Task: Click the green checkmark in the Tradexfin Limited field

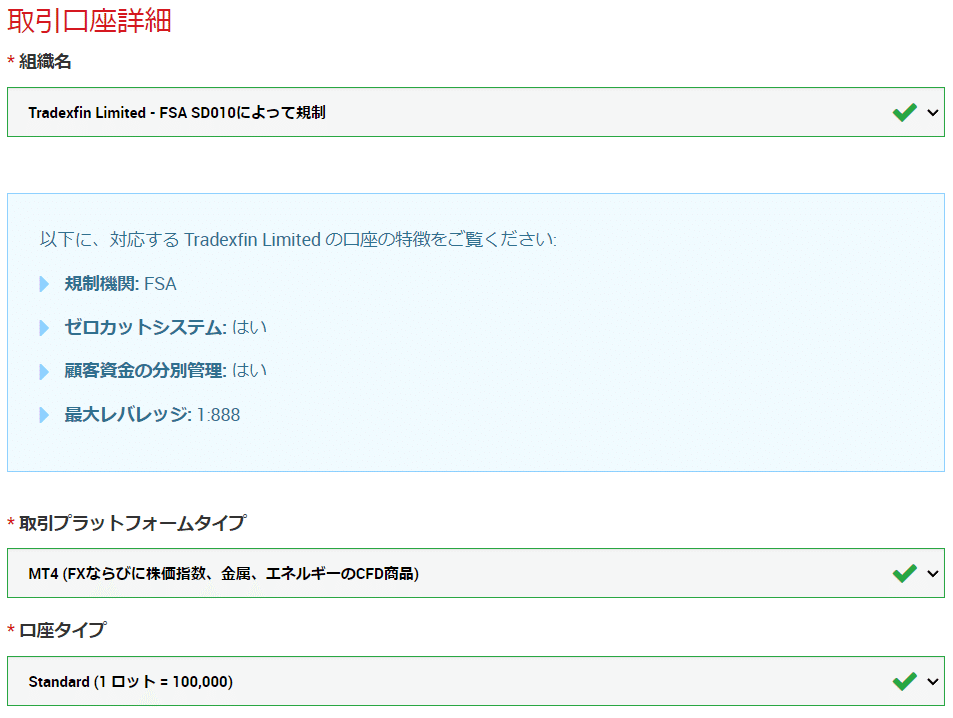Action: click(904, 112)
